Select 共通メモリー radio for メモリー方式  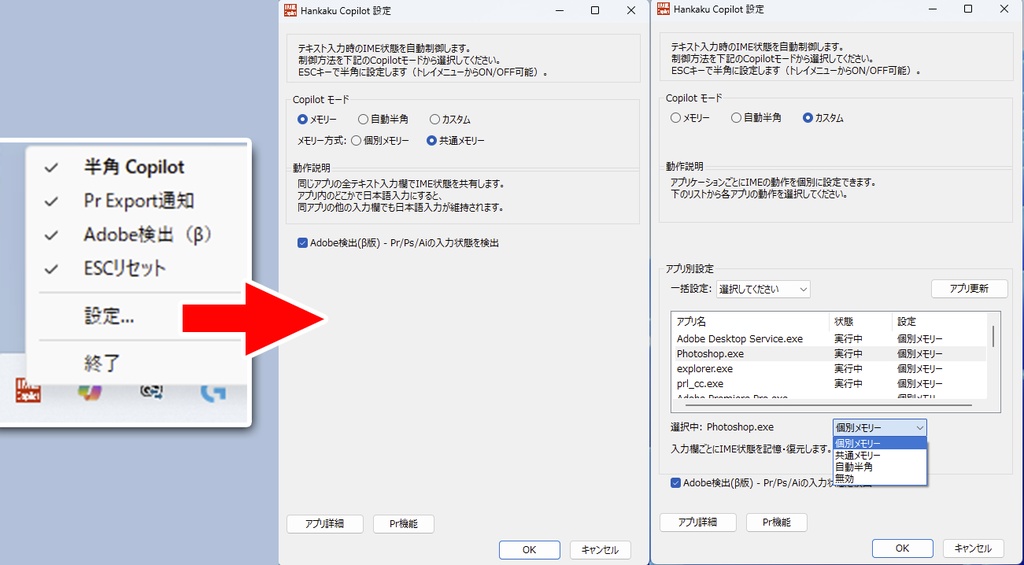pyautogui.click(x=455, y=140)
